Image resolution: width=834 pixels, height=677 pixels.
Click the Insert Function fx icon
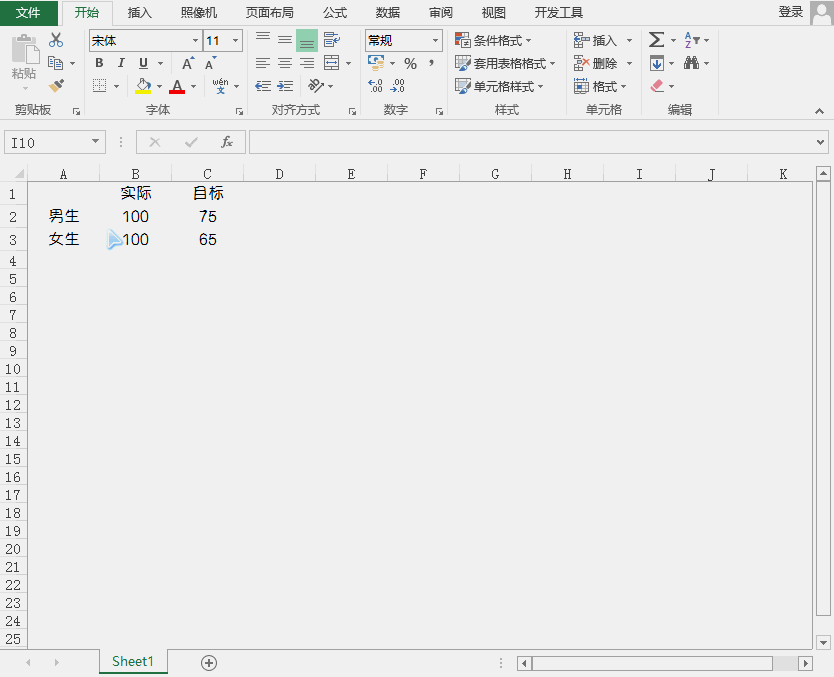(x=227, y=142)
